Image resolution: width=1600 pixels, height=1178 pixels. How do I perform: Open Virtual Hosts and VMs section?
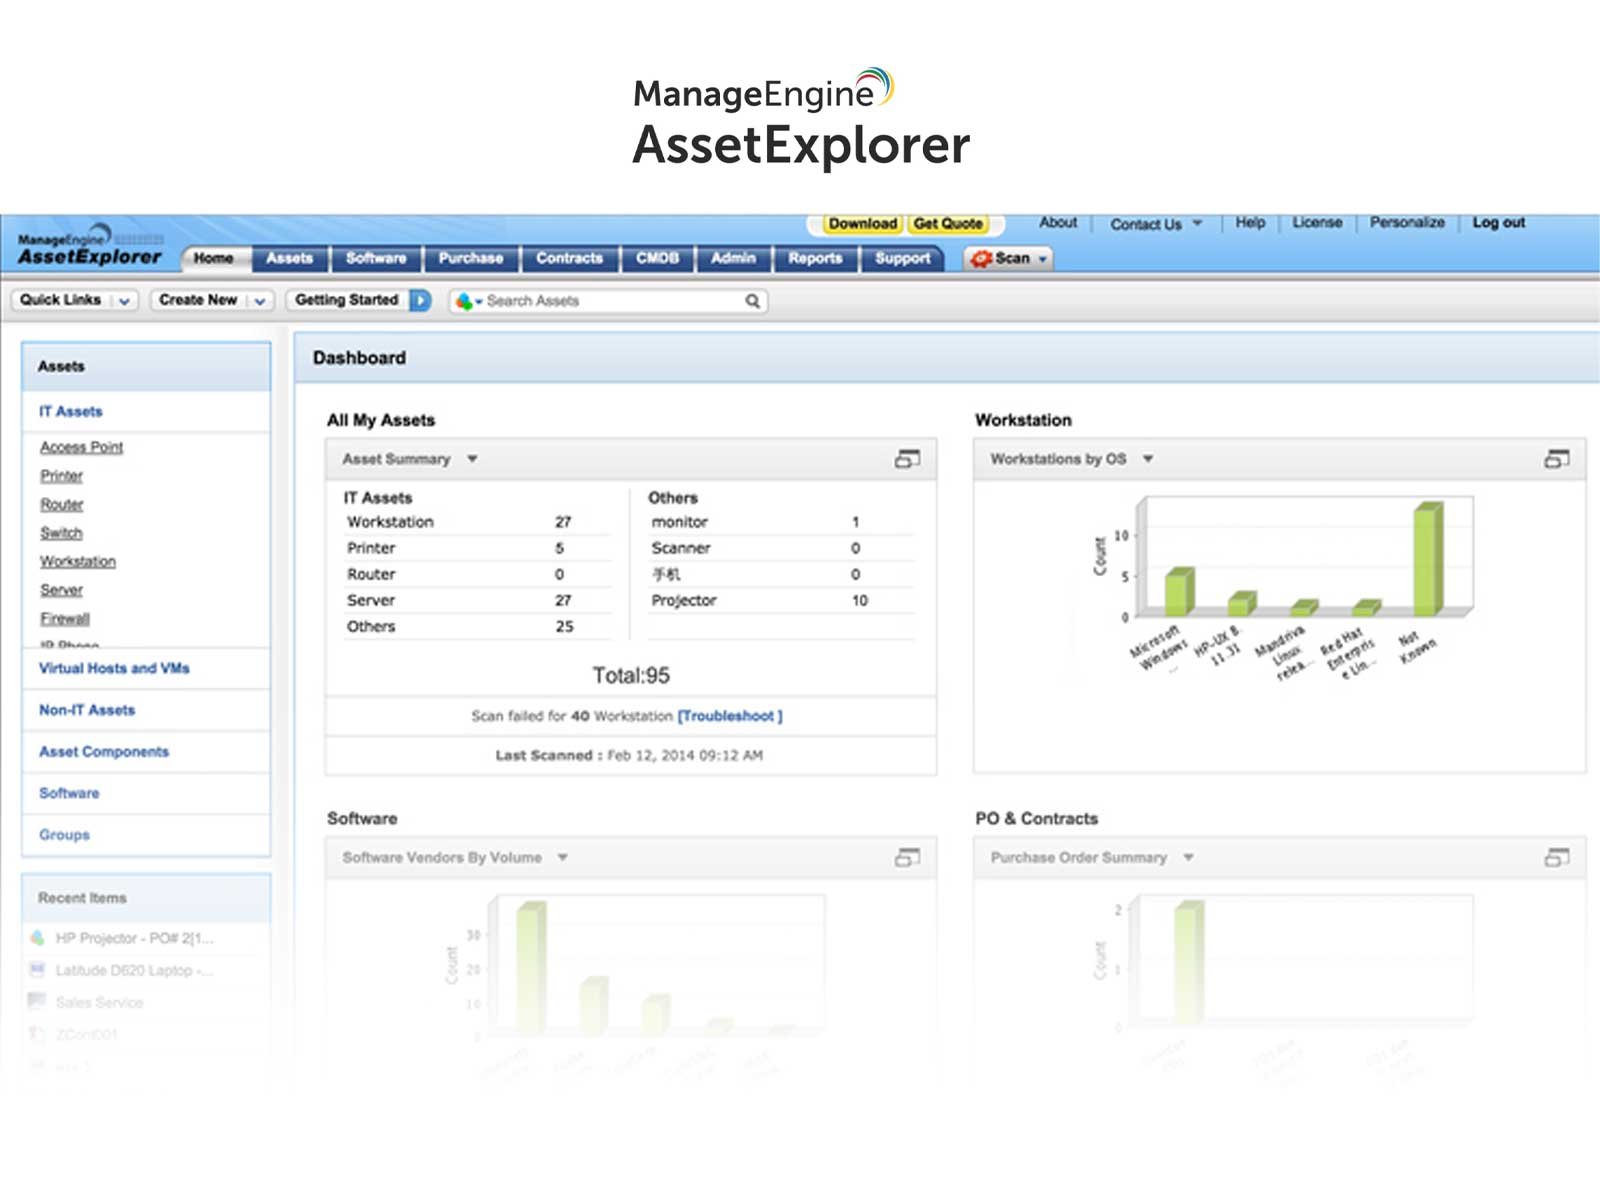114,668
